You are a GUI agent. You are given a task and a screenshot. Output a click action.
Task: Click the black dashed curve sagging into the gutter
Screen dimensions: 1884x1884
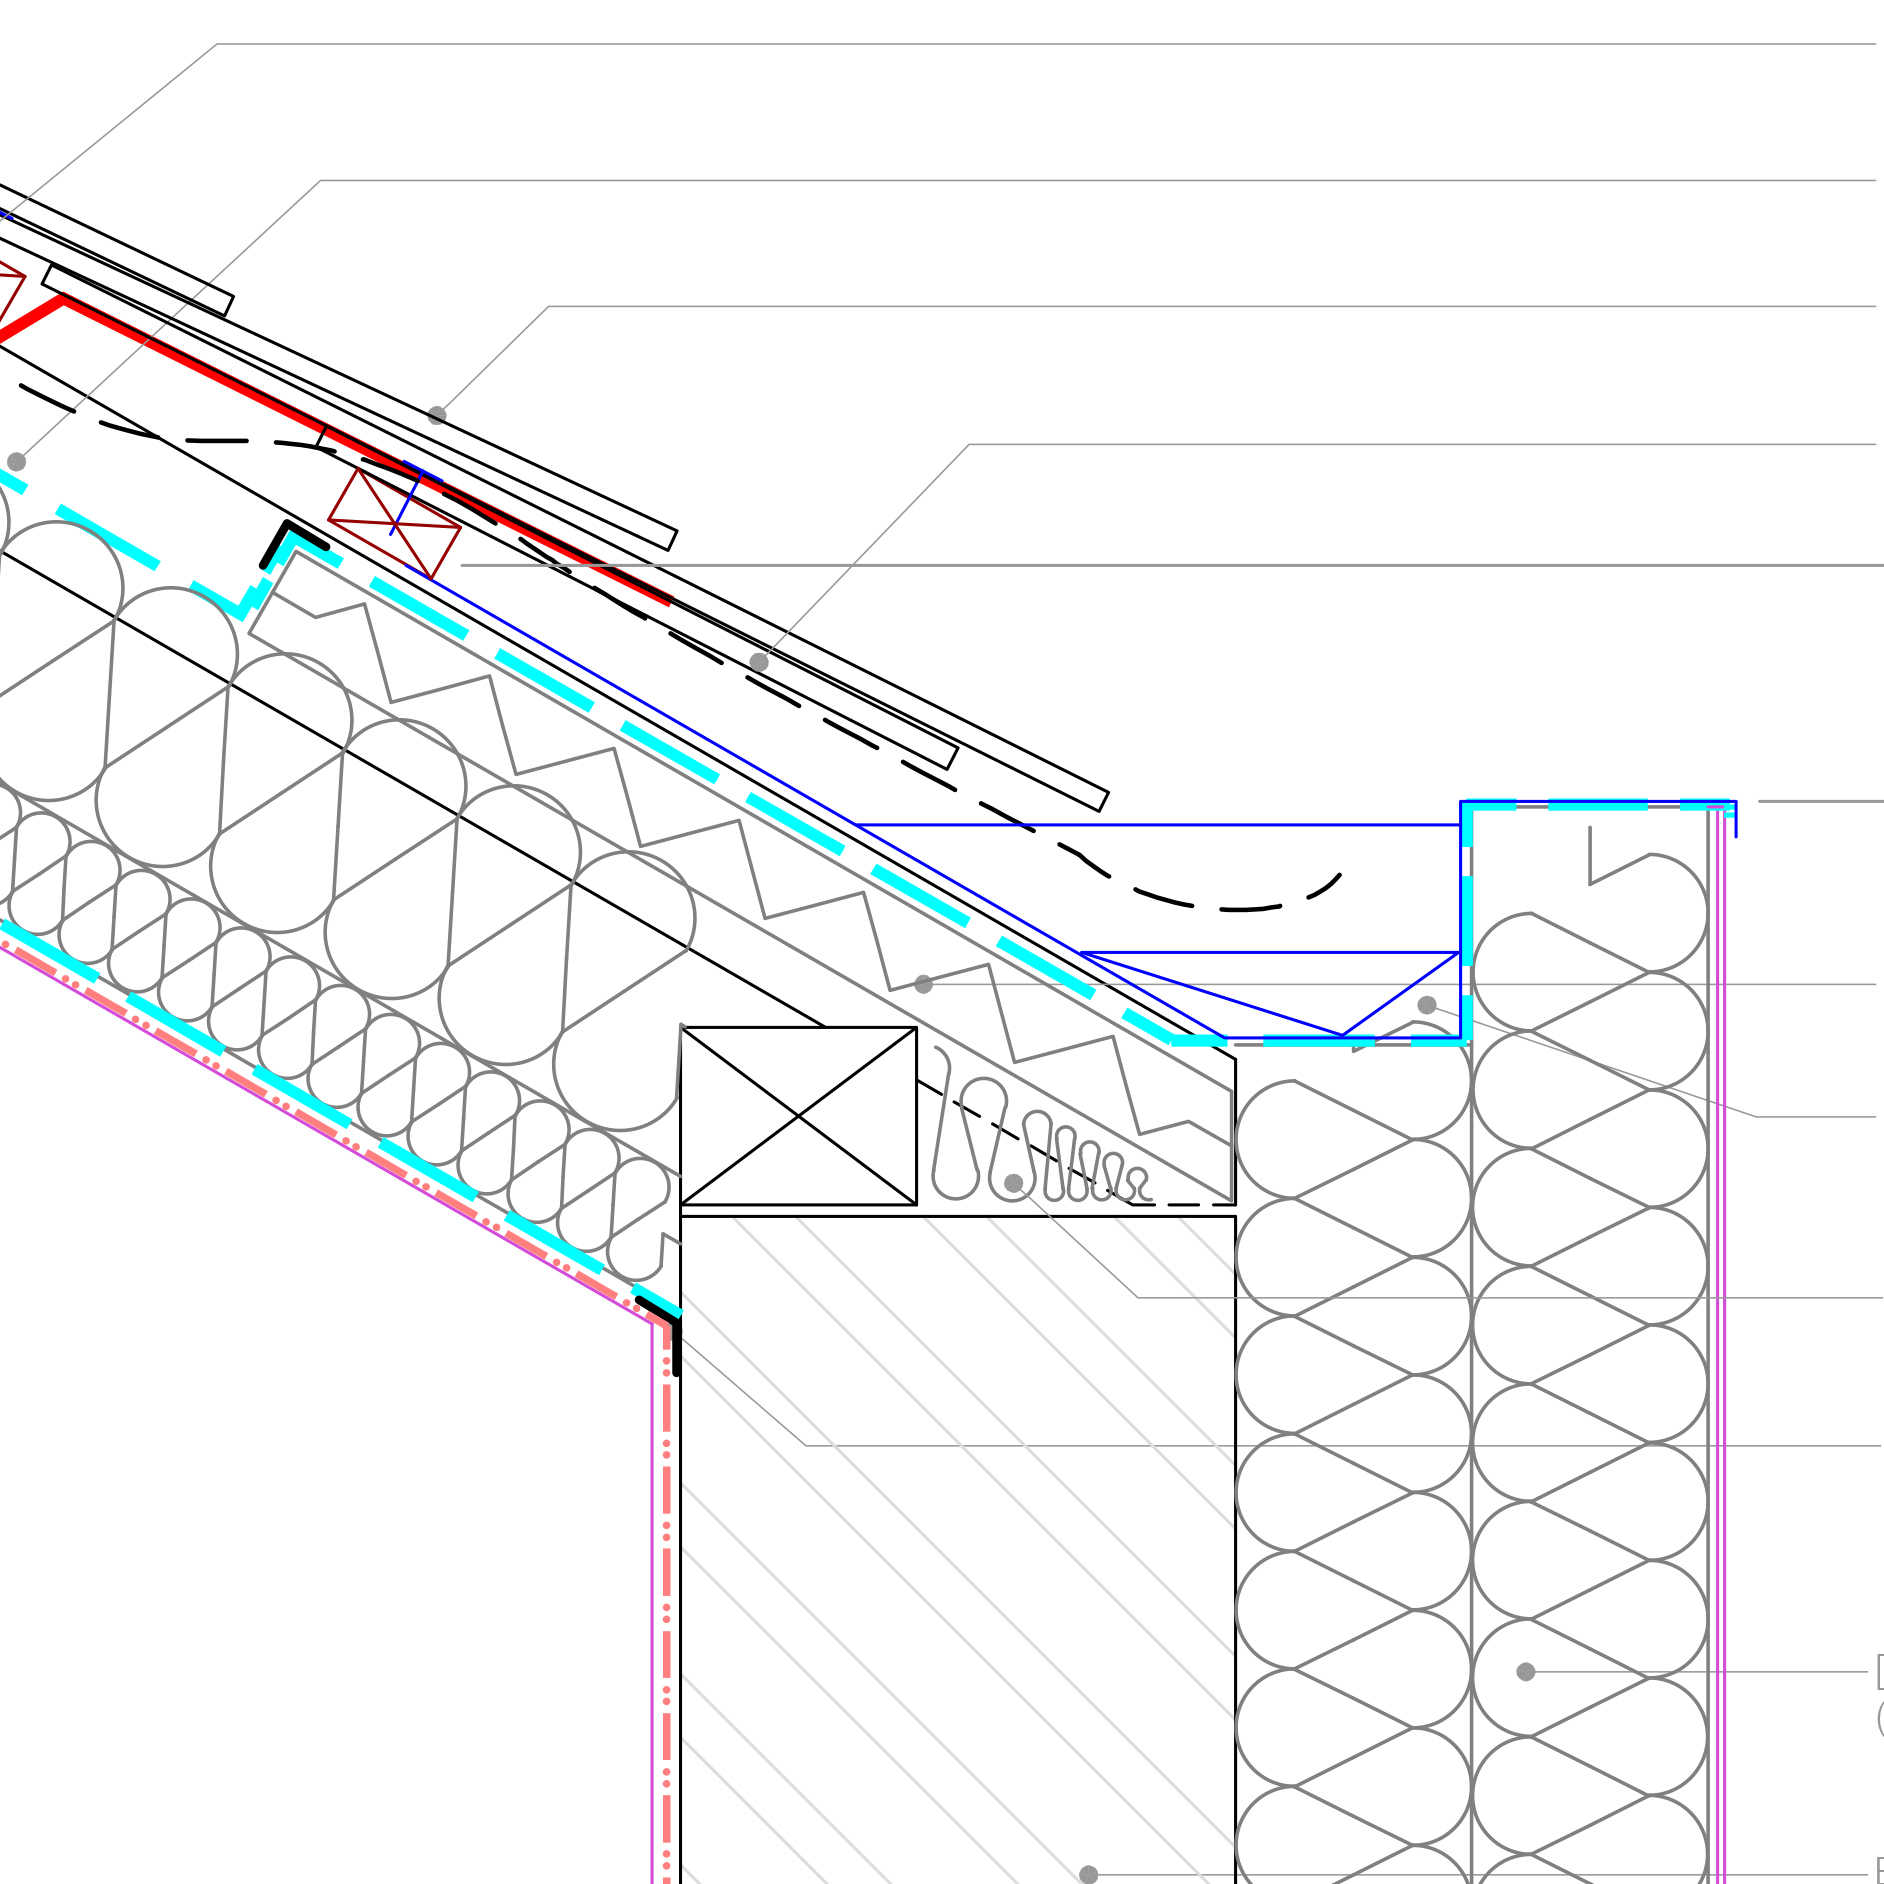[x=1240, y=908]
